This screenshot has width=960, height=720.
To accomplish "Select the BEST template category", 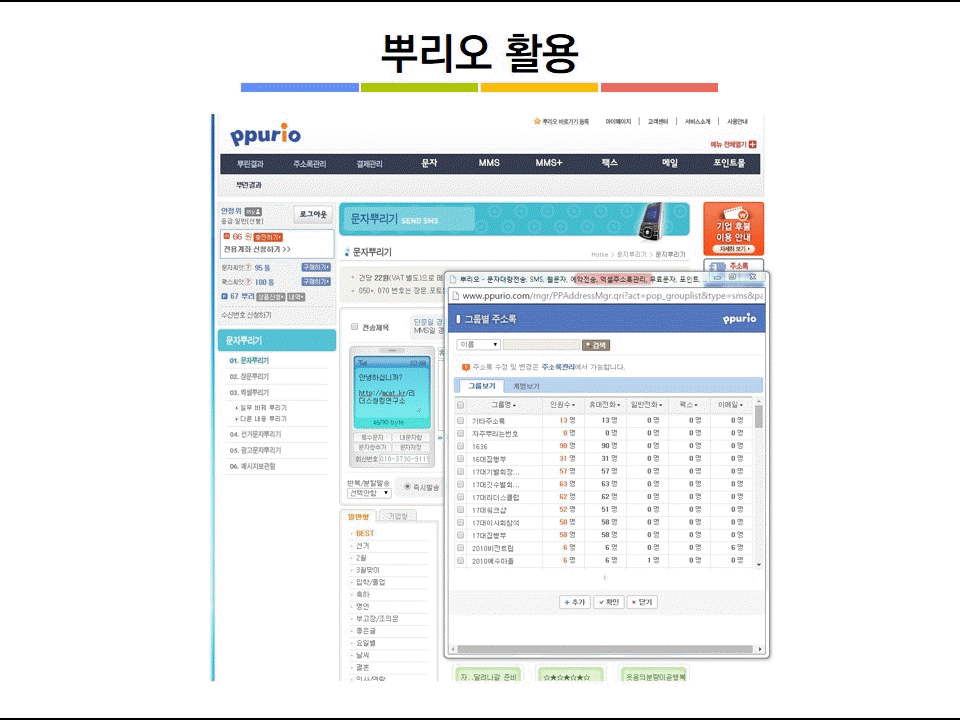I will (x=365, y=533).
